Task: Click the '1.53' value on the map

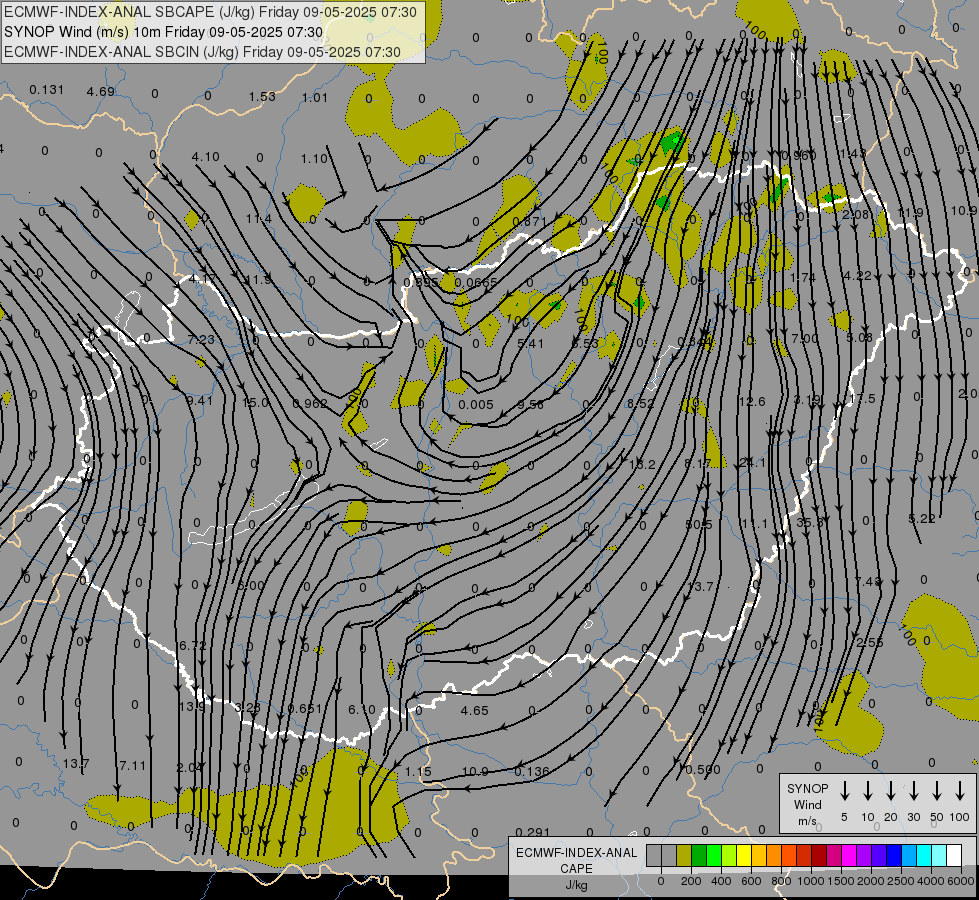Action: tap(262, 96)
